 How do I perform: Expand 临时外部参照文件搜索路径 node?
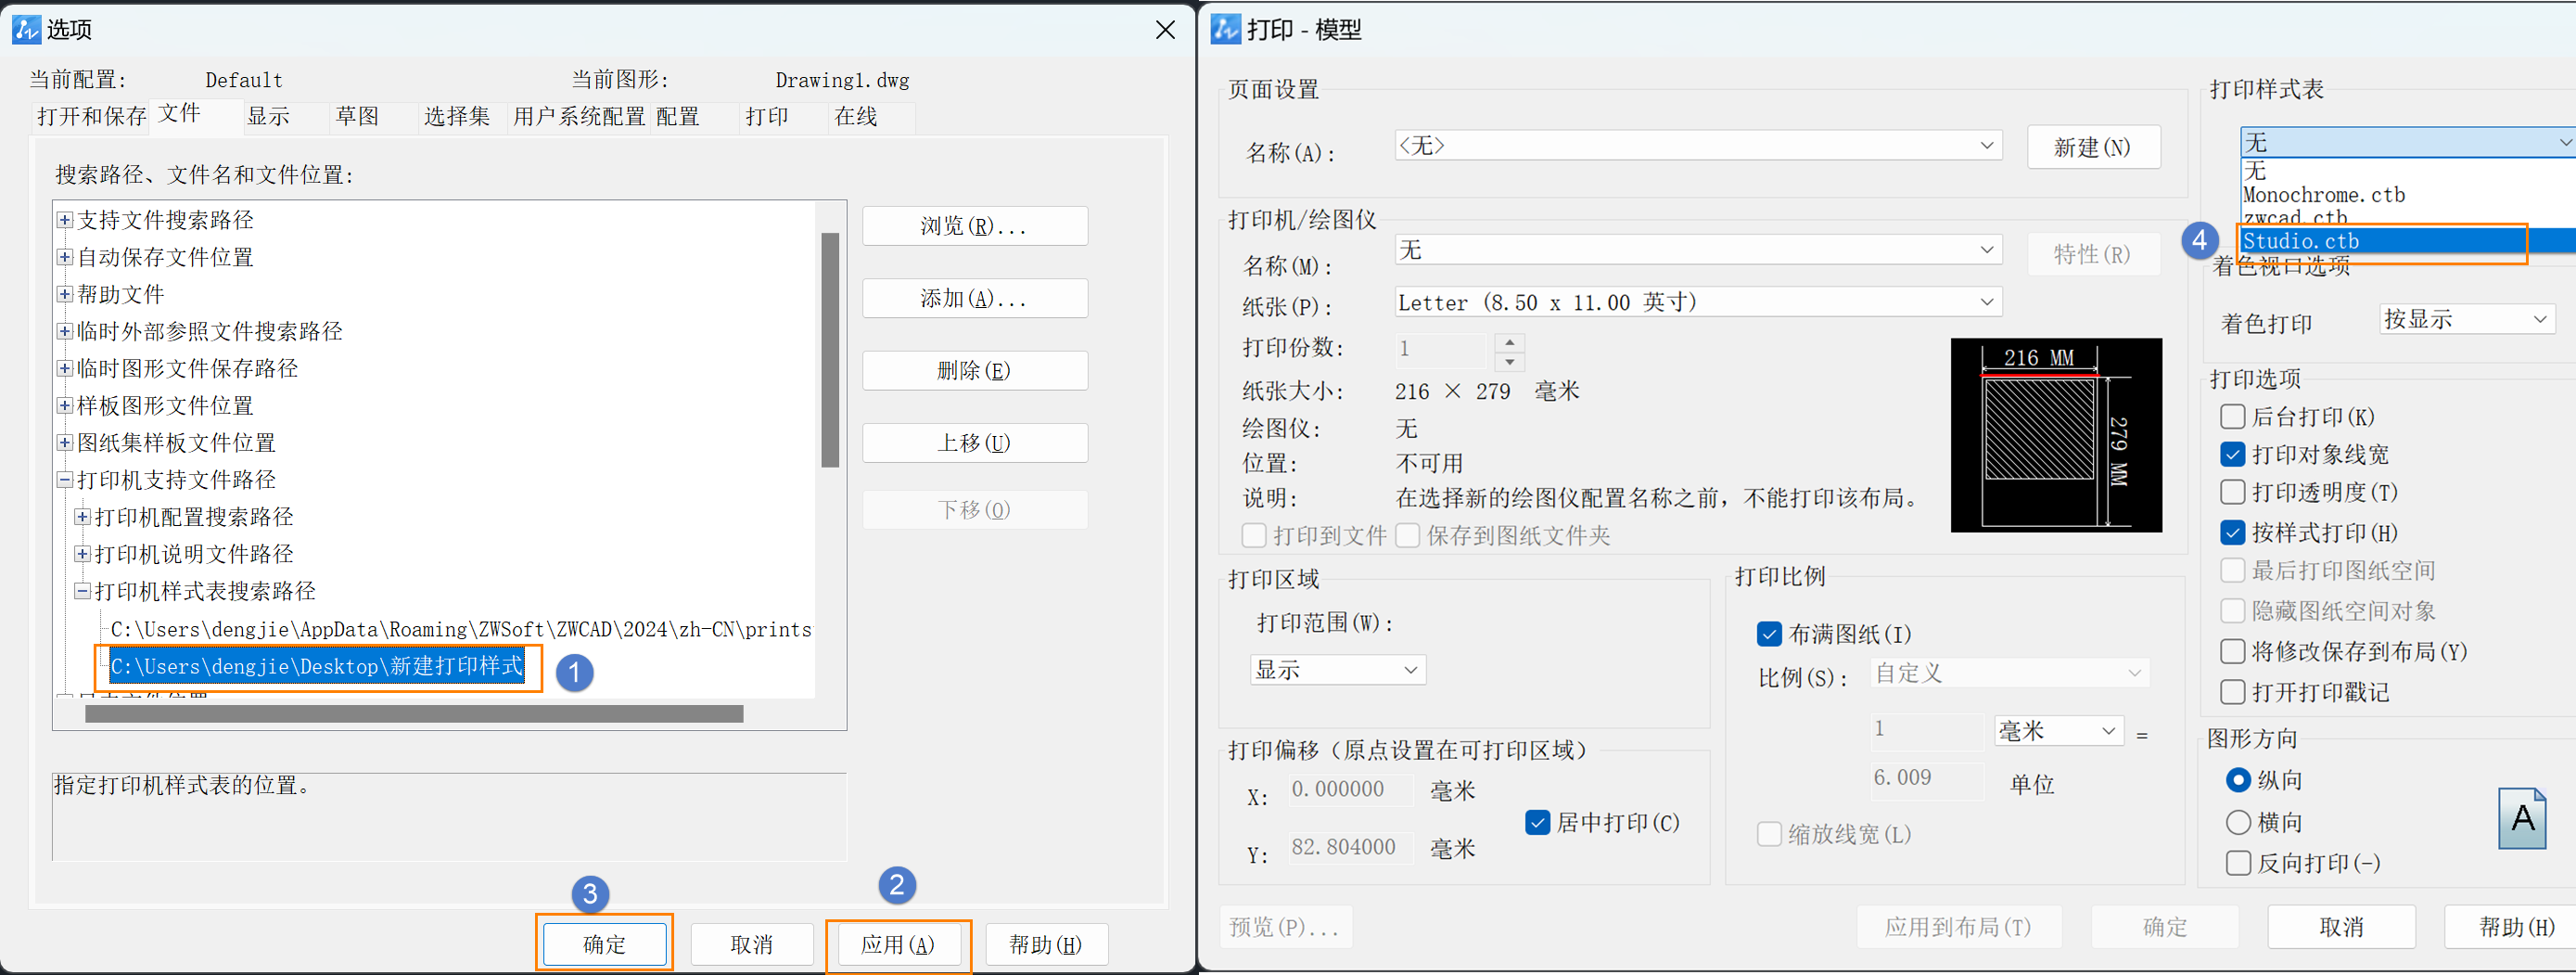click(x=65, y=331)
